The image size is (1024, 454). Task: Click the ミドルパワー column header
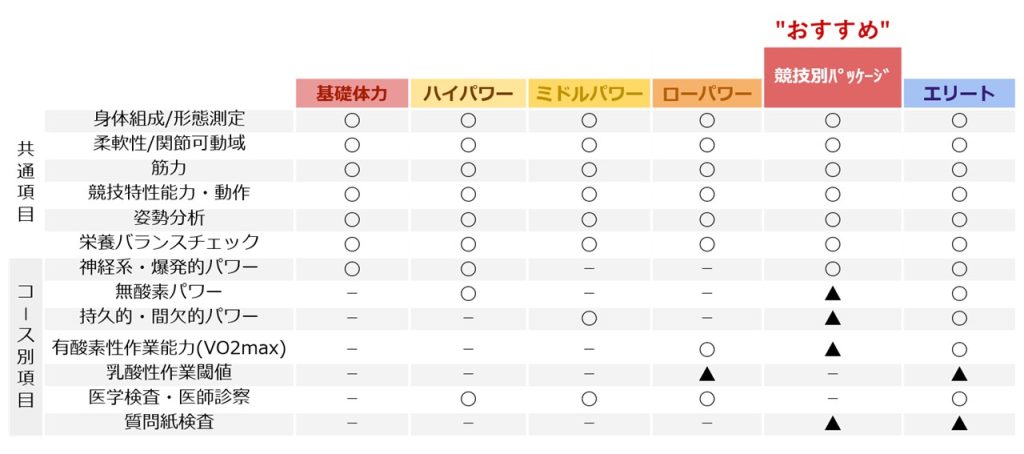click(x=589, y=93)
